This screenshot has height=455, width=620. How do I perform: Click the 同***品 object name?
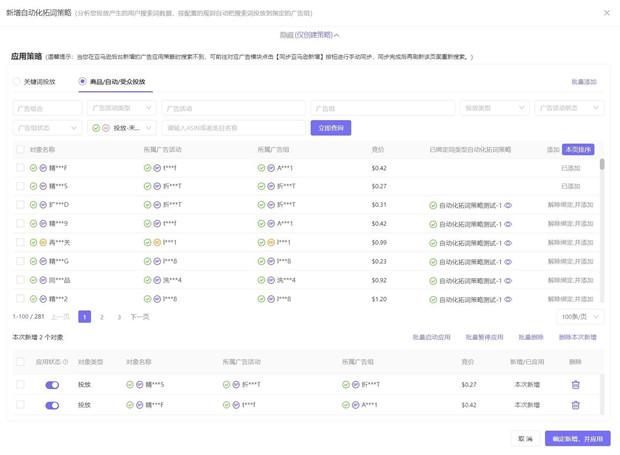pos(59,280)
